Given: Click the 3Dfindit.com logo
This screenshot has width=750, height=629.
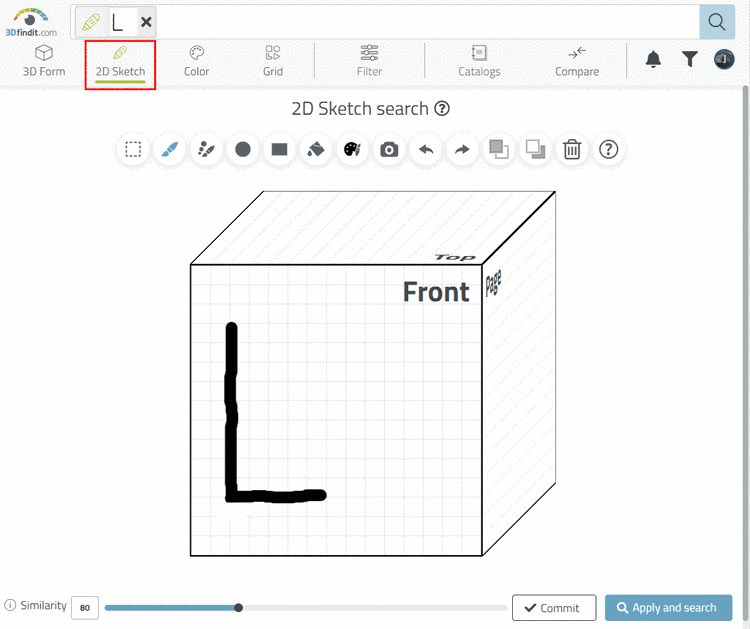Looking at the screenshot, I should pos(31,23).
